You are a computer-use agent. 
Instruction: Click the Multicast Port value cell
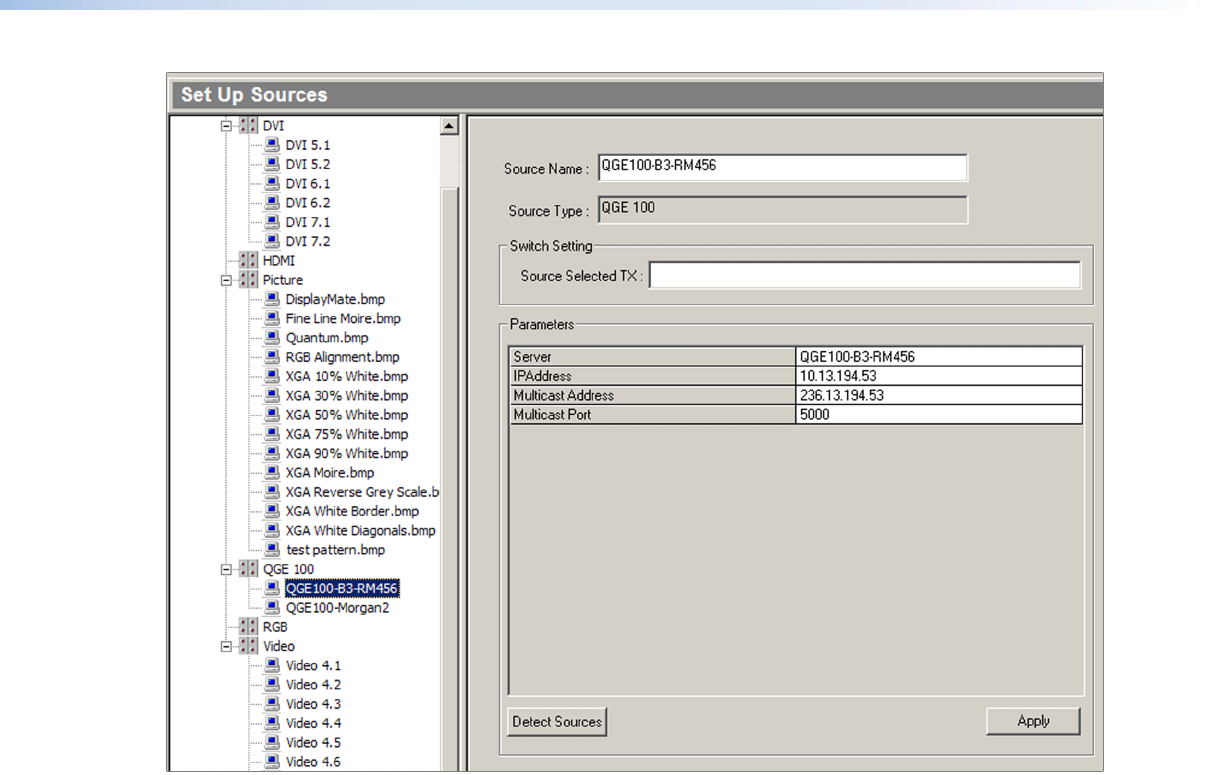[938, 415]
